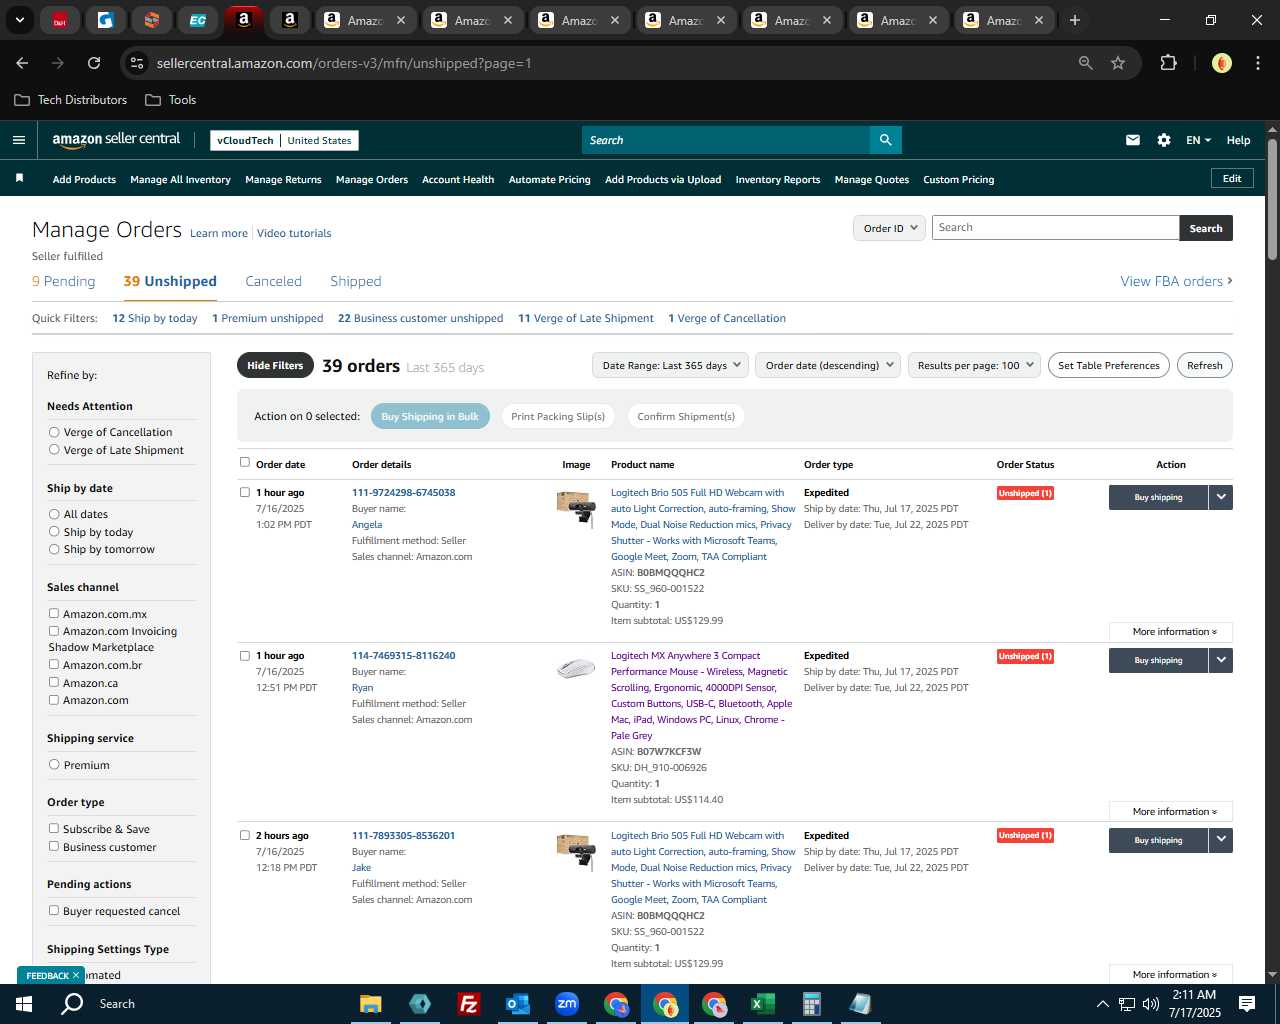1280x1024 pixels.
Task: Select the Verge of Late Shipment radio
Action: tap(54, 450)
